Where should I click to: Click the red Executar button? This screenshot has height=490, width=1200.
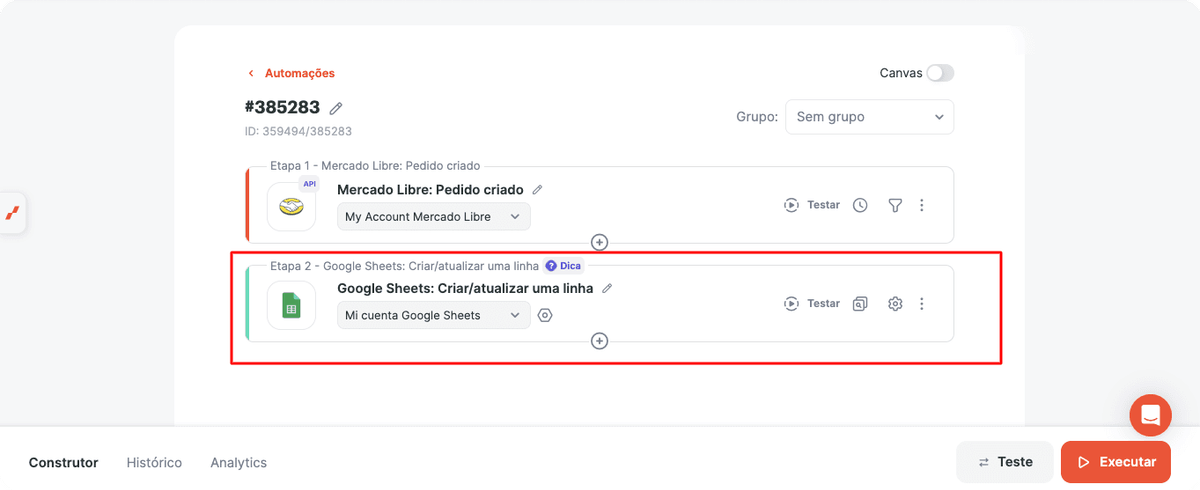[1116, 462]
